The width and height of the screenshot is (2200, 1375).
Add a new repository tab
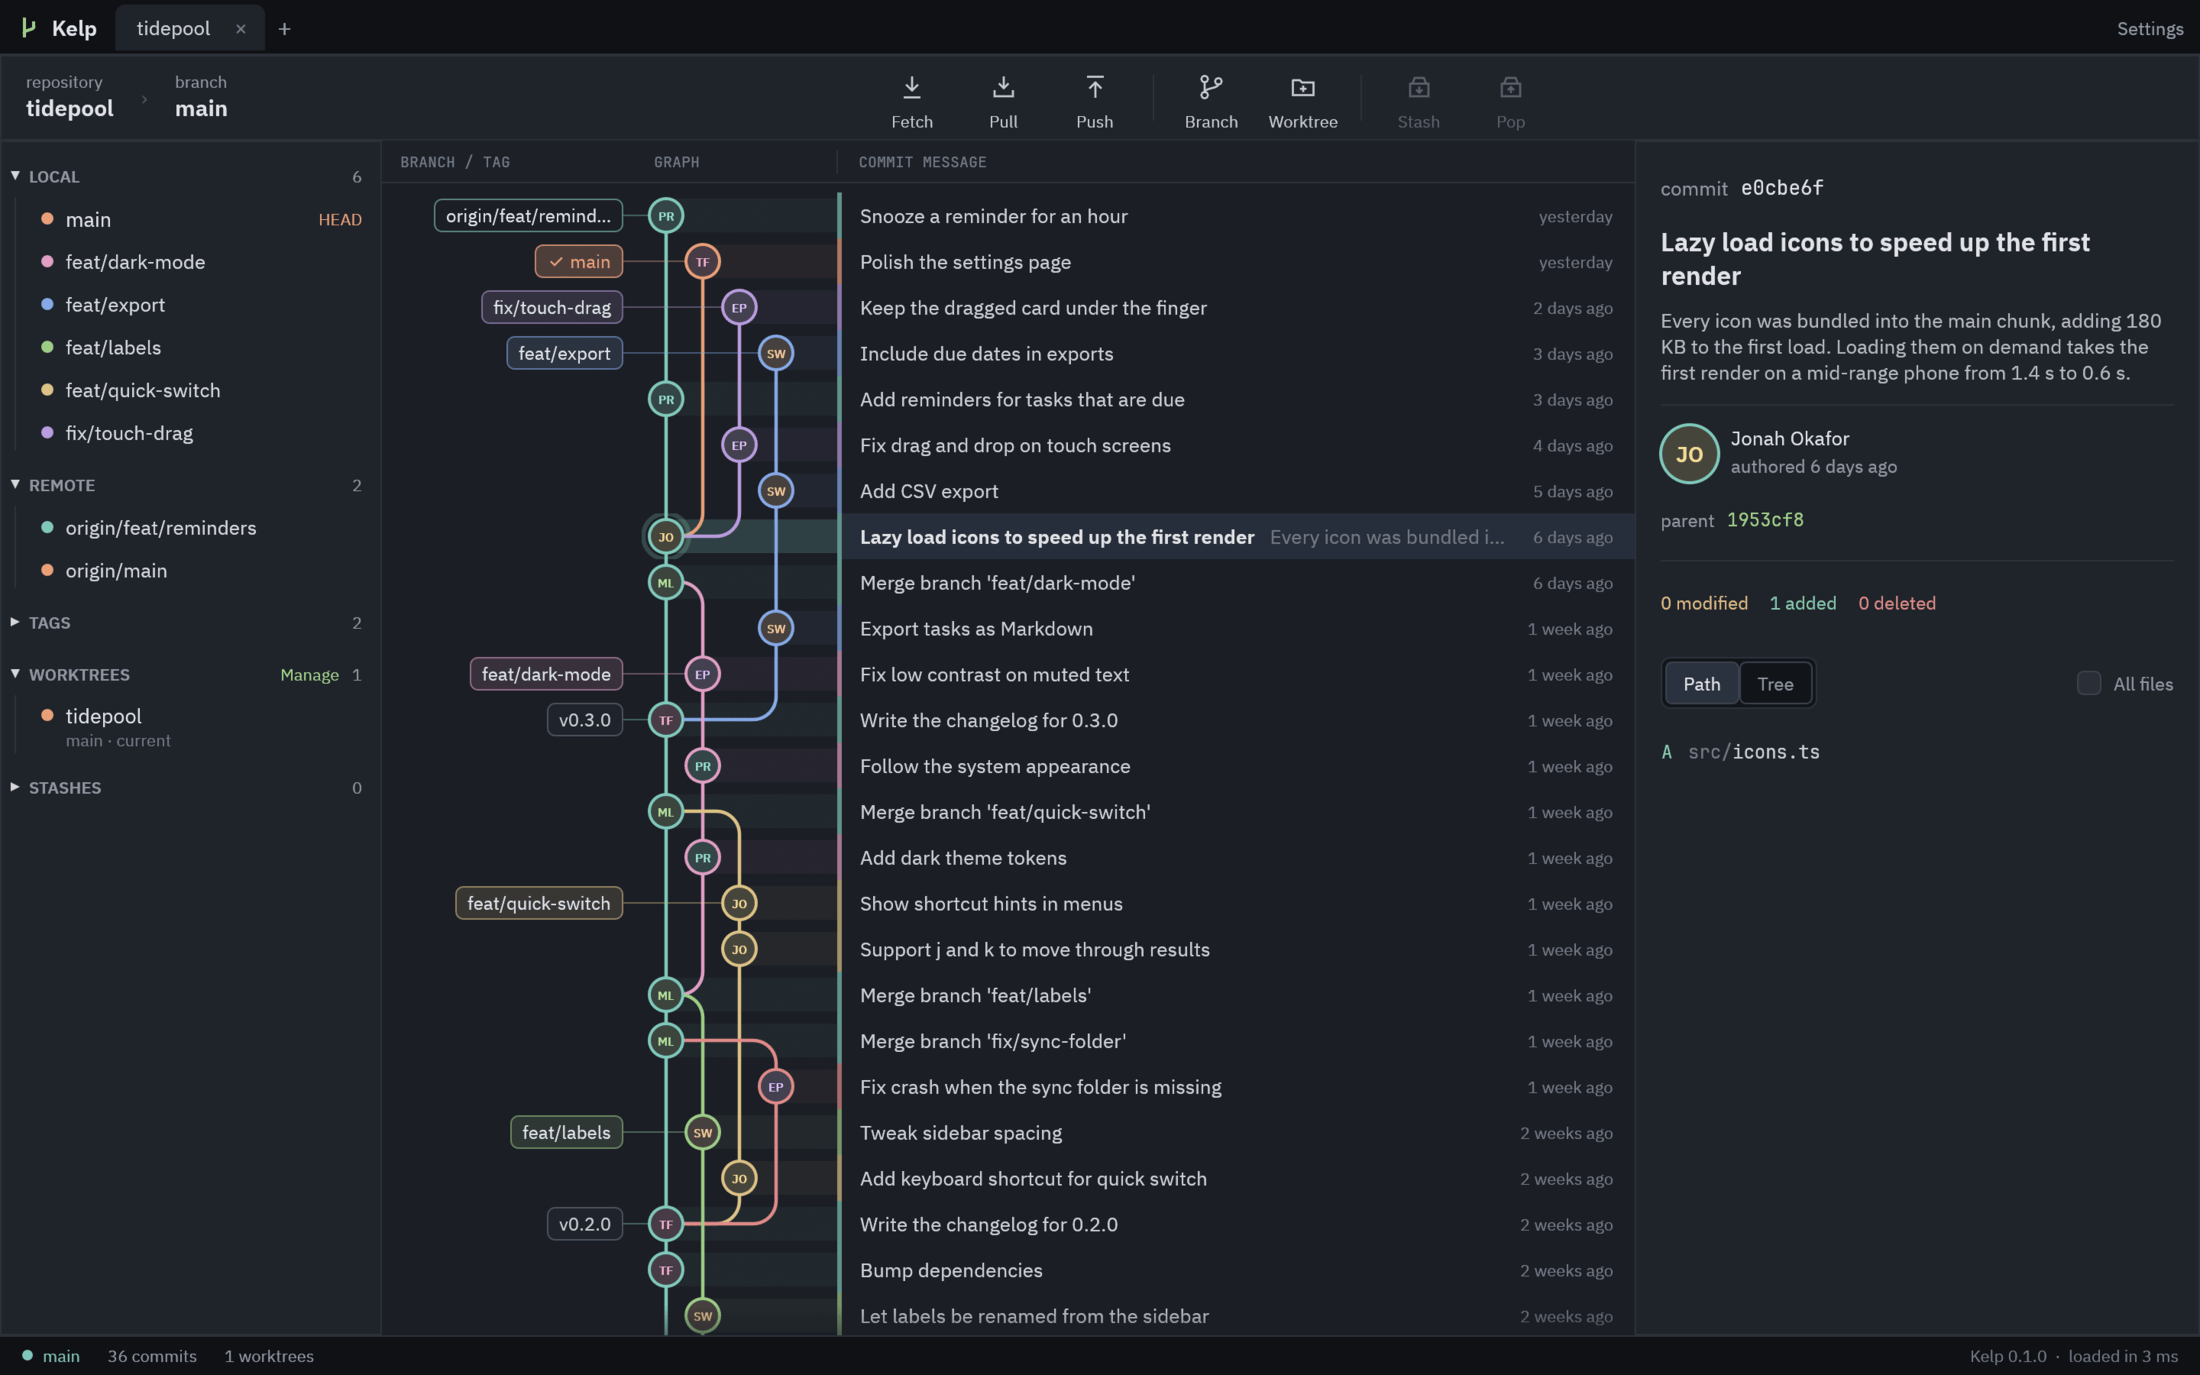pos(284,29)
